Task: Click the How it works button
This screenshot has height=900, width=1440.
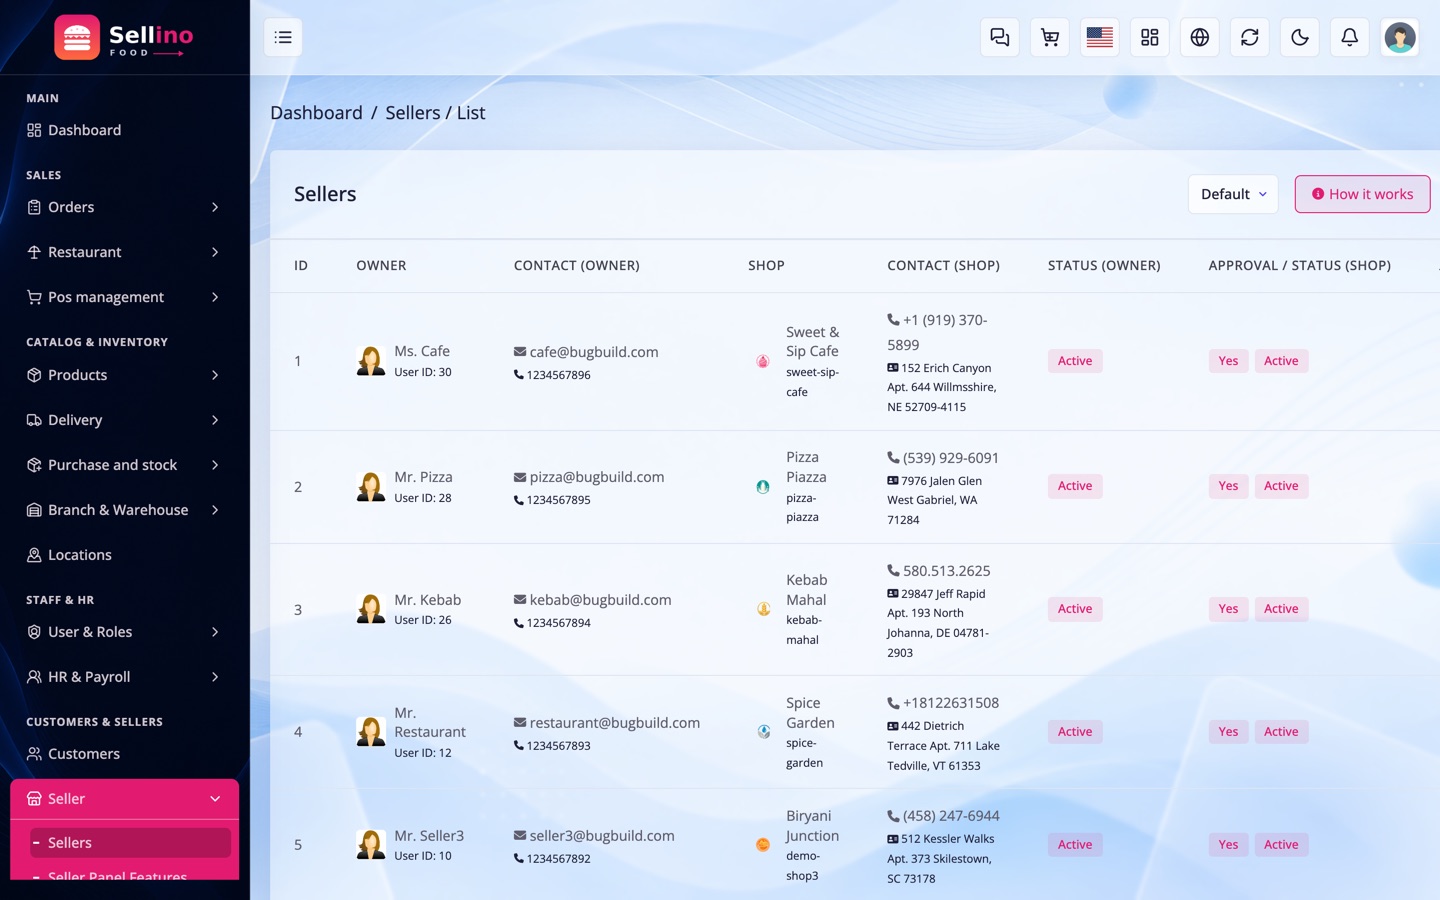Action: tap(1362, 194)
